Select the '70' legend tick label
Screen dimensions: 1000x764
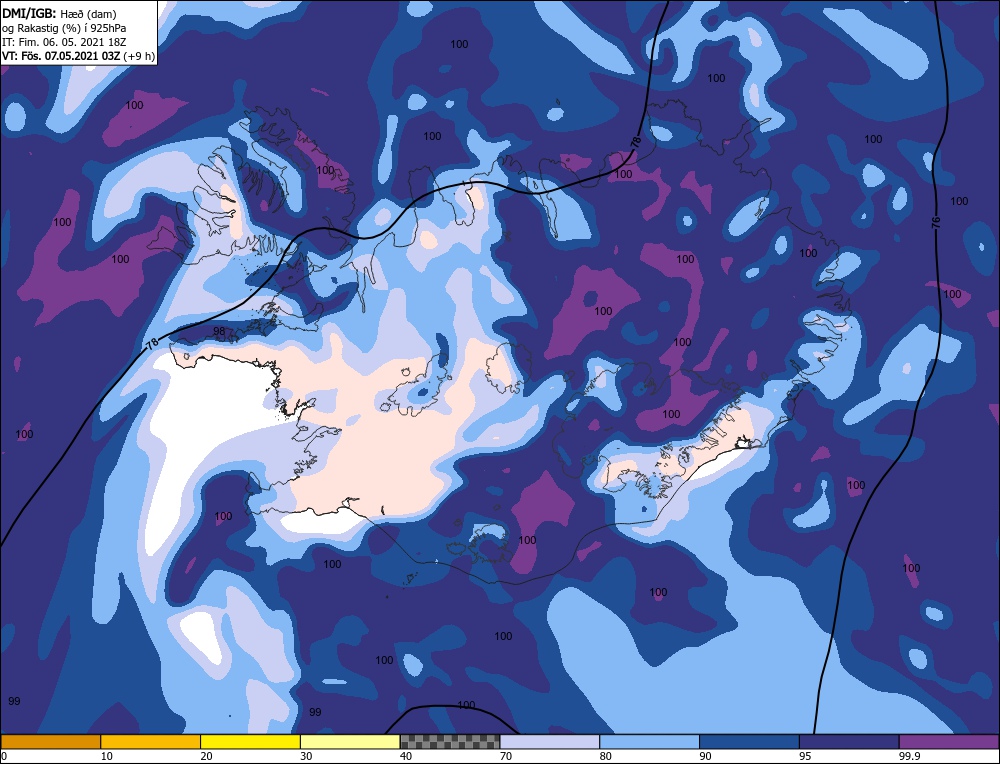pos(506,756)
